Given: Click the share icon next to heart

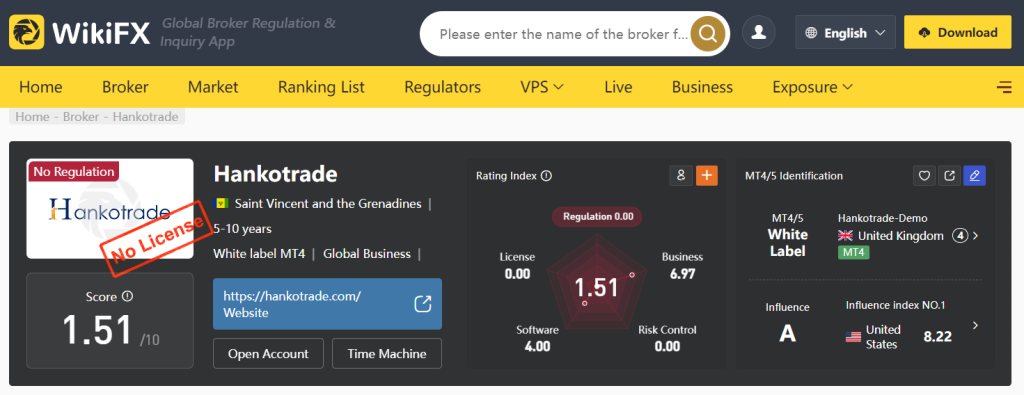Looking at the screenshot, I should [950, 176].
